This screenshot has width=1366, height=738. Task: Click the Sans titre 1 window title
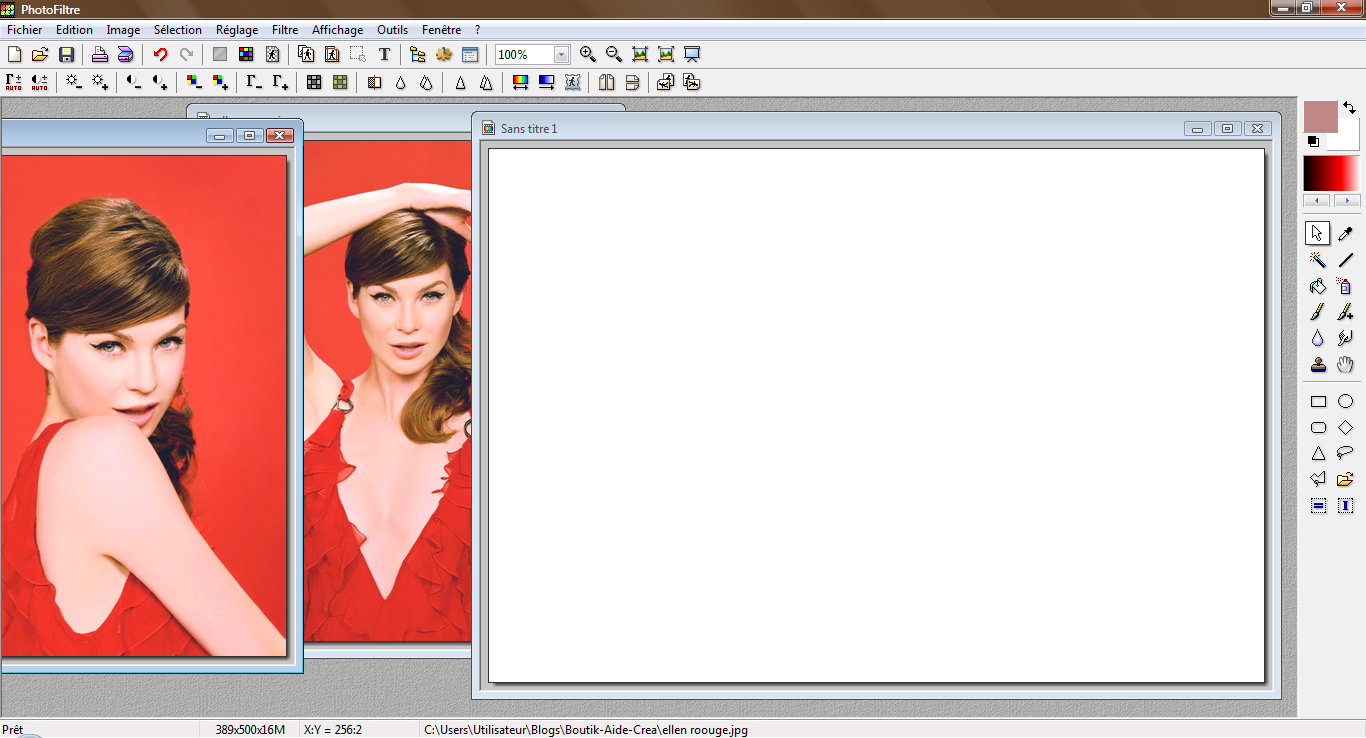pyautogui.click(x=529, y=129)
